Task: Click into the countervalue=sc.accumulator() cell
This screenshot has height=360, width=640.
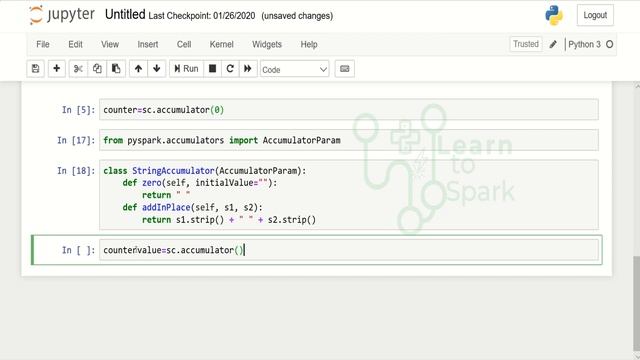Action: tap(349, 250)
